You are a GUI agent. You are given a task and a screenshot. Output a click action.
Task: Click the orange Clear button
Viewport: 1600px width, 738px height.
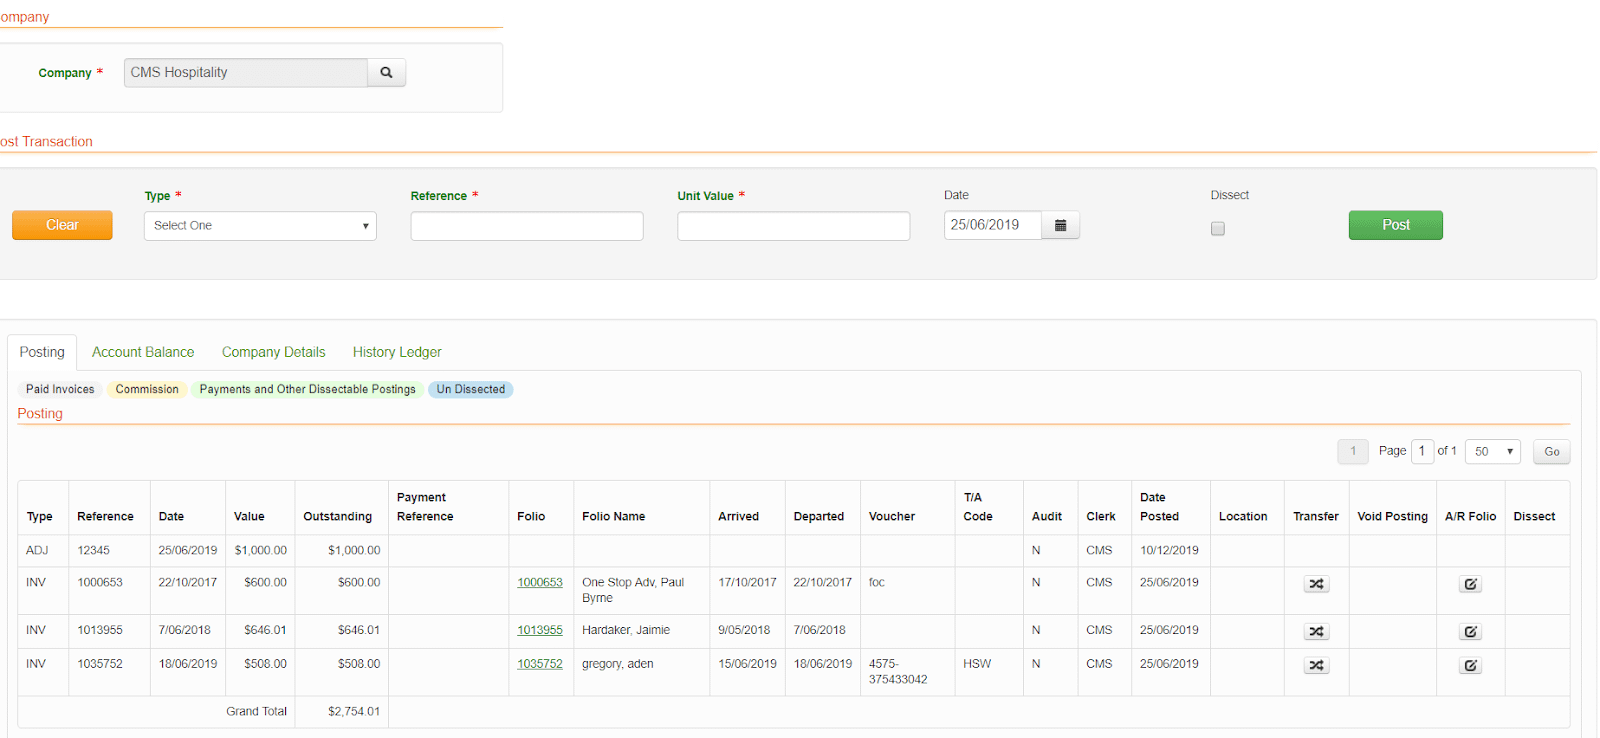62,226
